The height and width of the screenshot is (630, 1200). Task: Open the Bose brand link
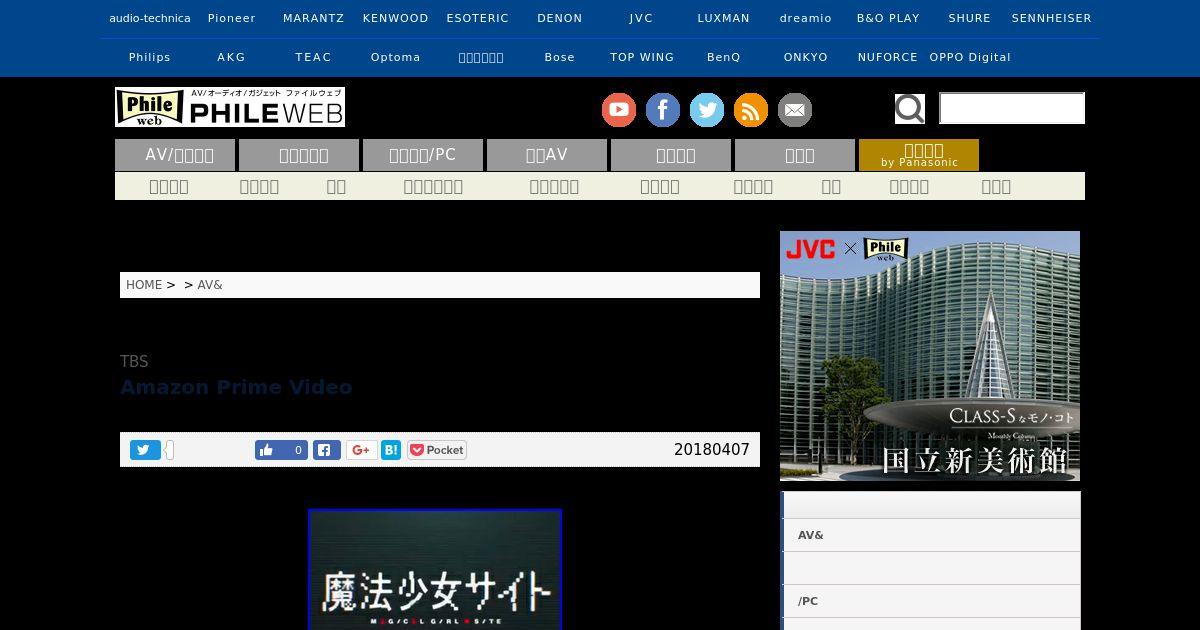coord(560,57)
